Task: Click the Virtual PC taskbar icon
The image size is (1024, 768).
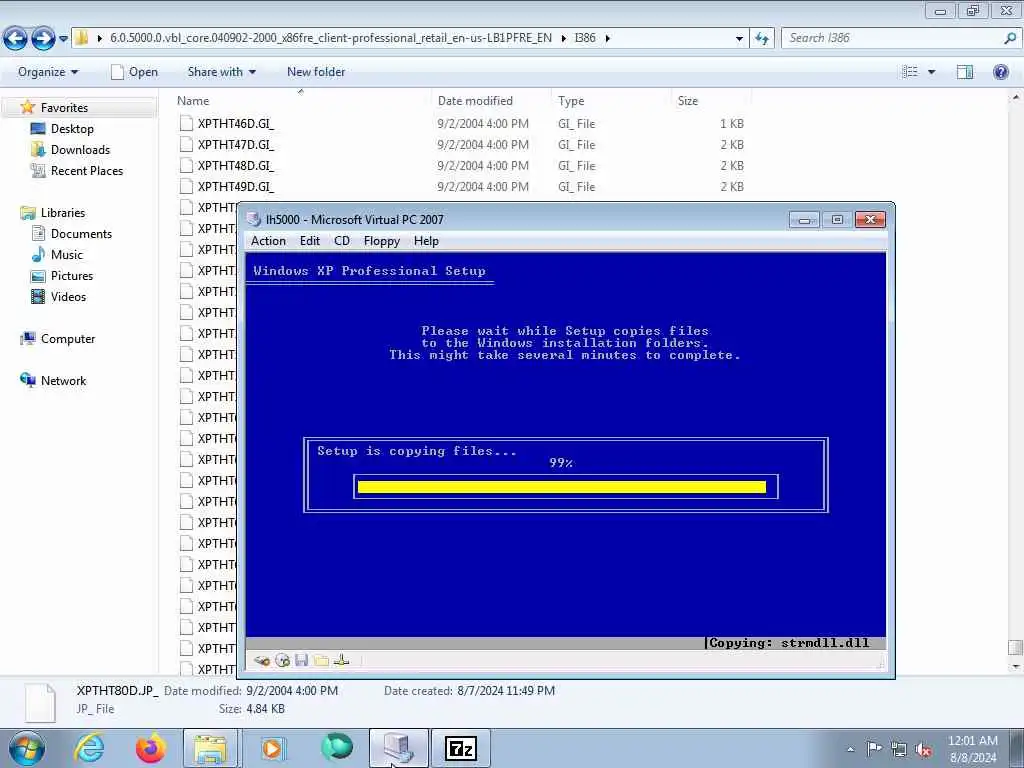Action: (x=398, y=748)
